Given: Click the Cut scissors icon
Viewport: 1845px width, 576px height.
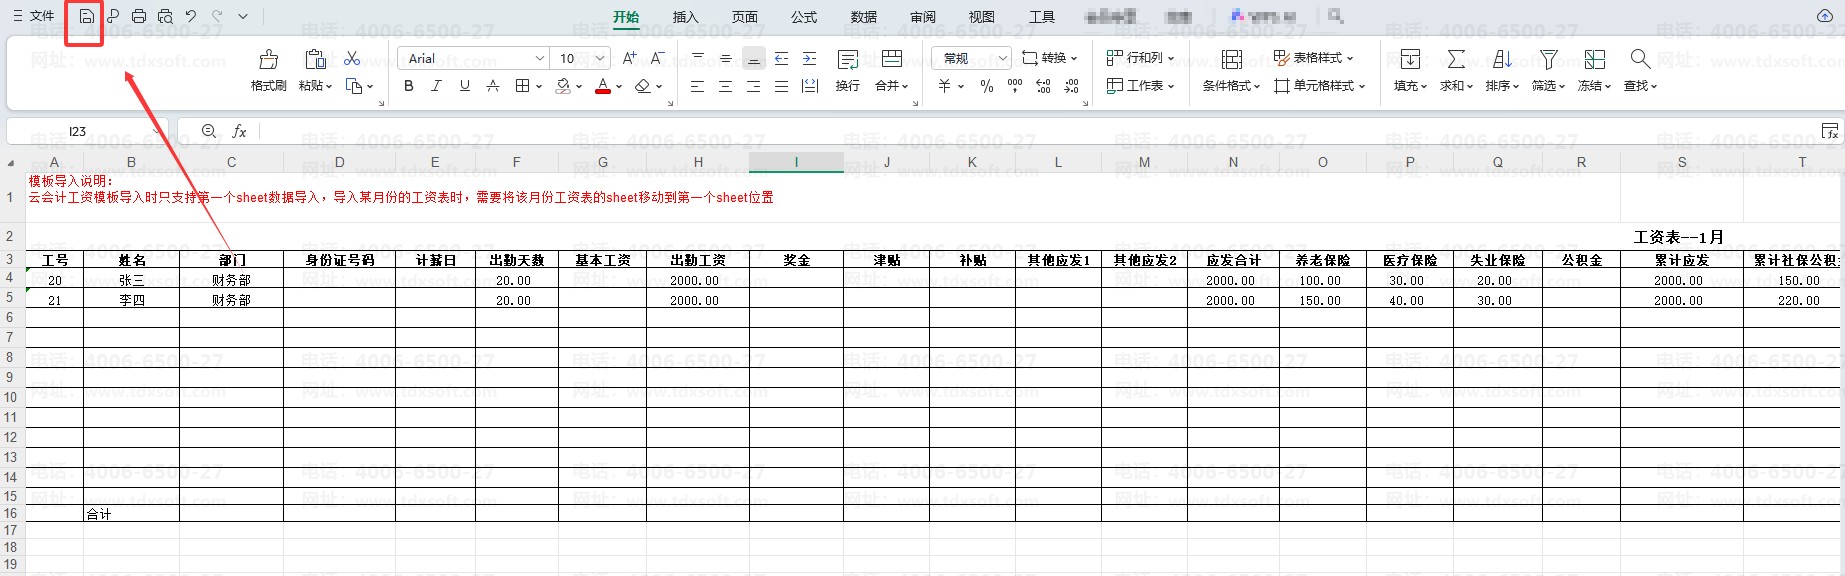Looking at the screenshot, I should click(x=352, y=59).
